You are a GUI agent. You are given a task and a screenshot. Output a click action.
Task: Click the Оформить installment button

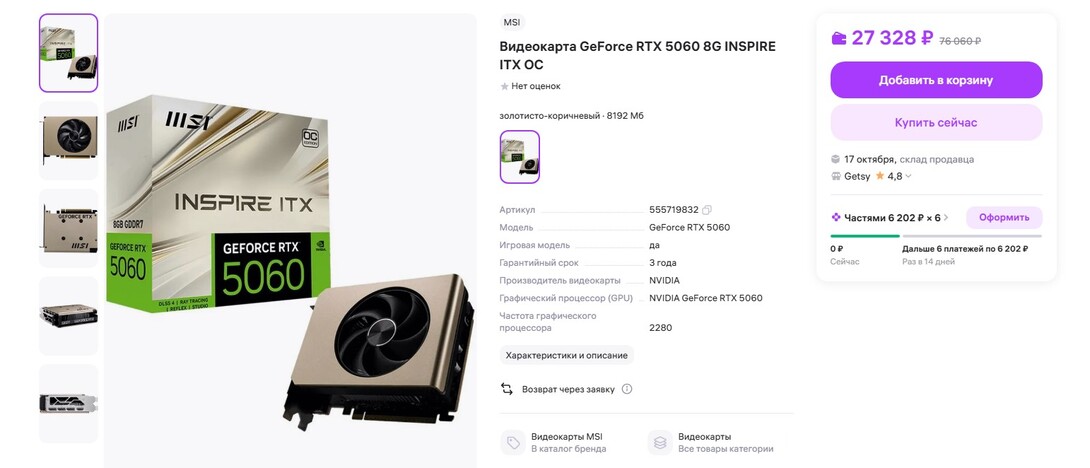(1004, 218)
